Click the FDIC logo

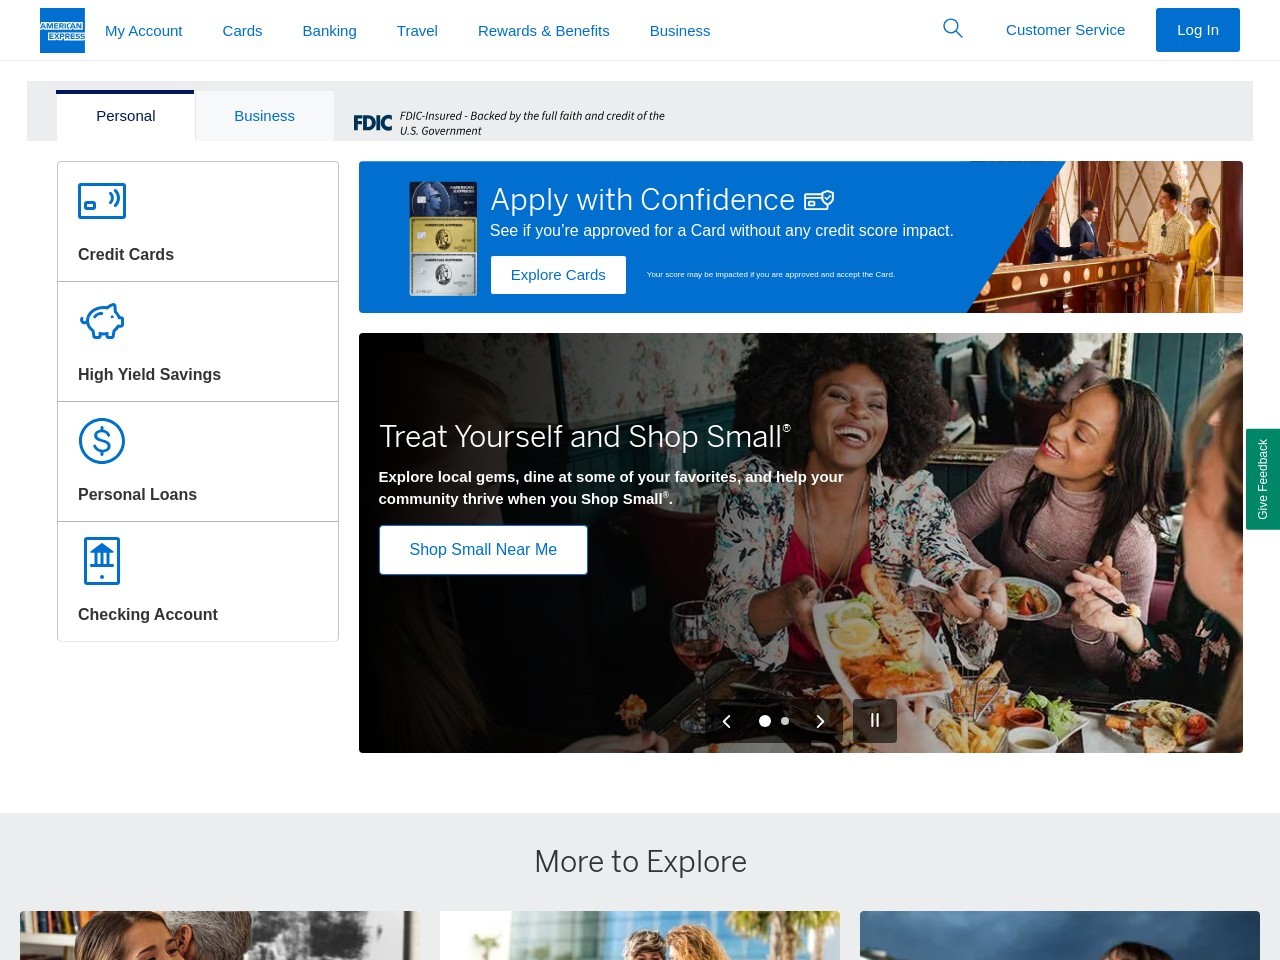(372, 122)
